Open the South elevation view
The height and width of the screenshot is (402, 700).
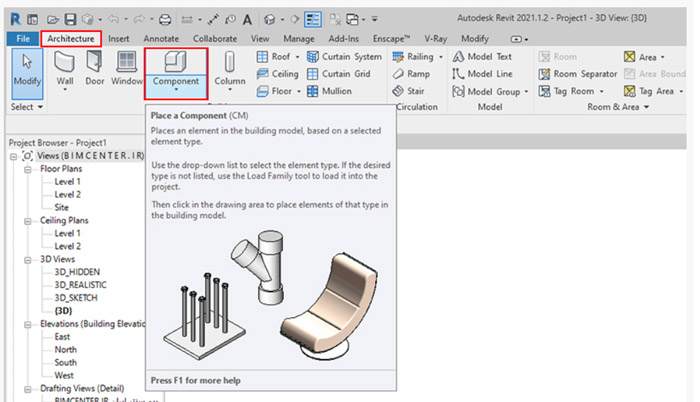click(66, 363)
